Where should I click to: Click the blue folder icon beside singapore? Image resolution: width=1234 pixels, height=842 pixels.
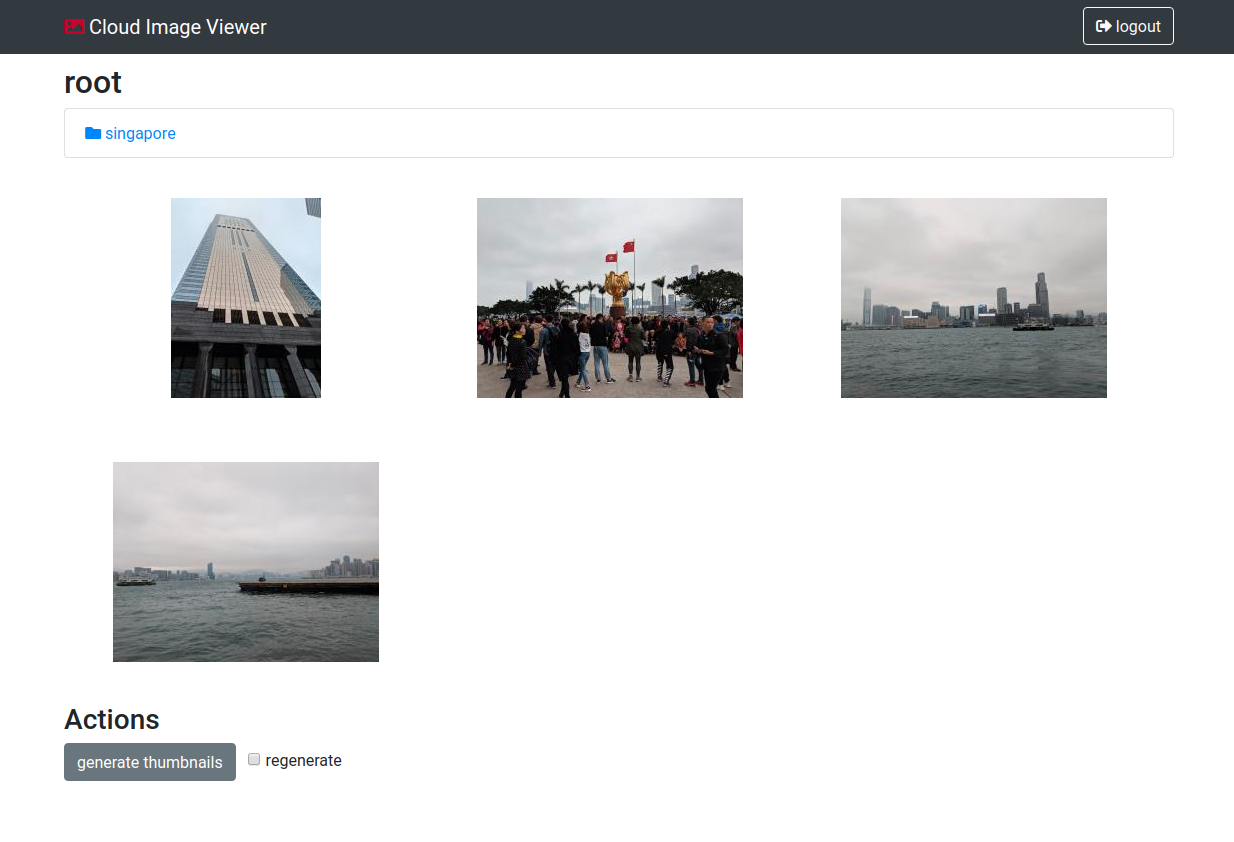tap(93, 132)
